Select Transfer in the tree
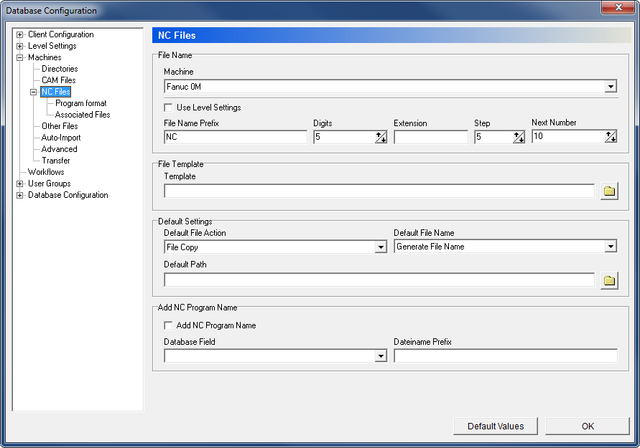The width and height of the screenshot is (640, 448). pos(56,160)
